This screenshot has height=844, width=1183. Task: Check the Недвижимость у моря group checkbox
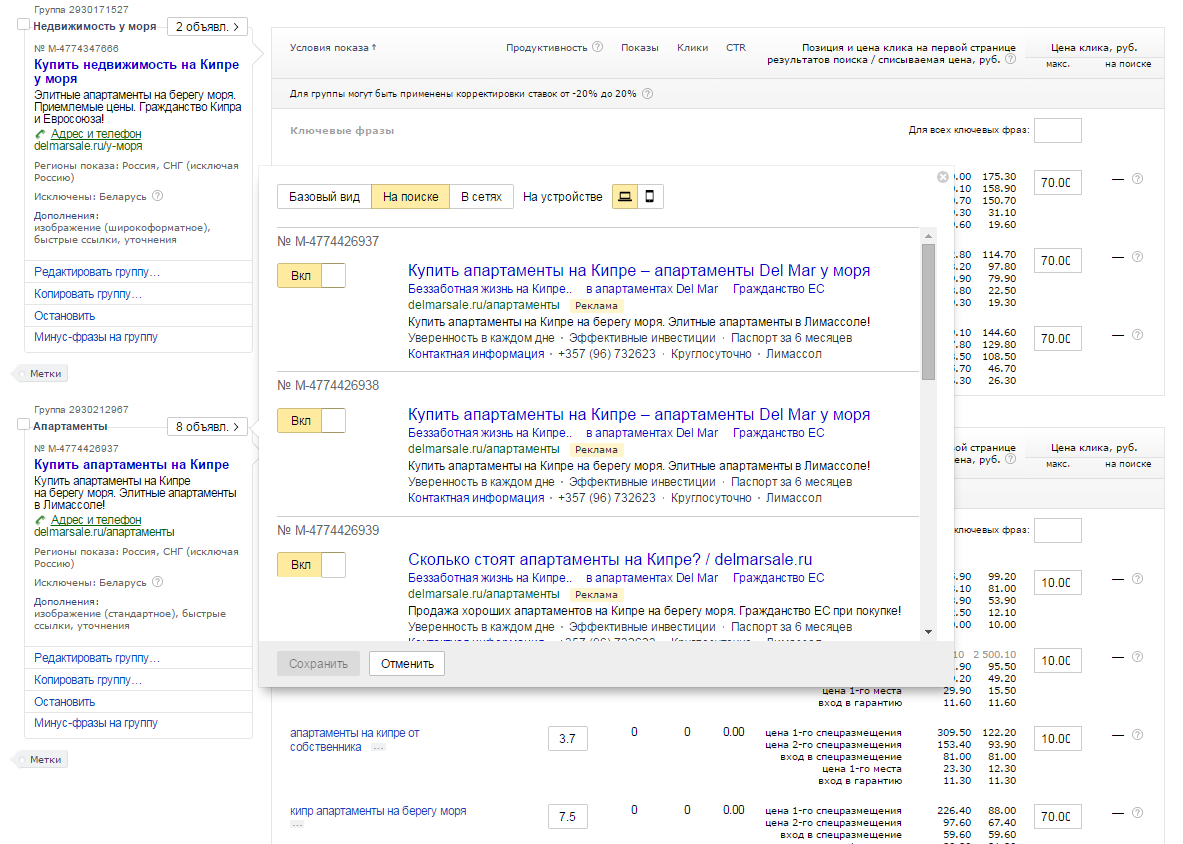pos(23,25)
